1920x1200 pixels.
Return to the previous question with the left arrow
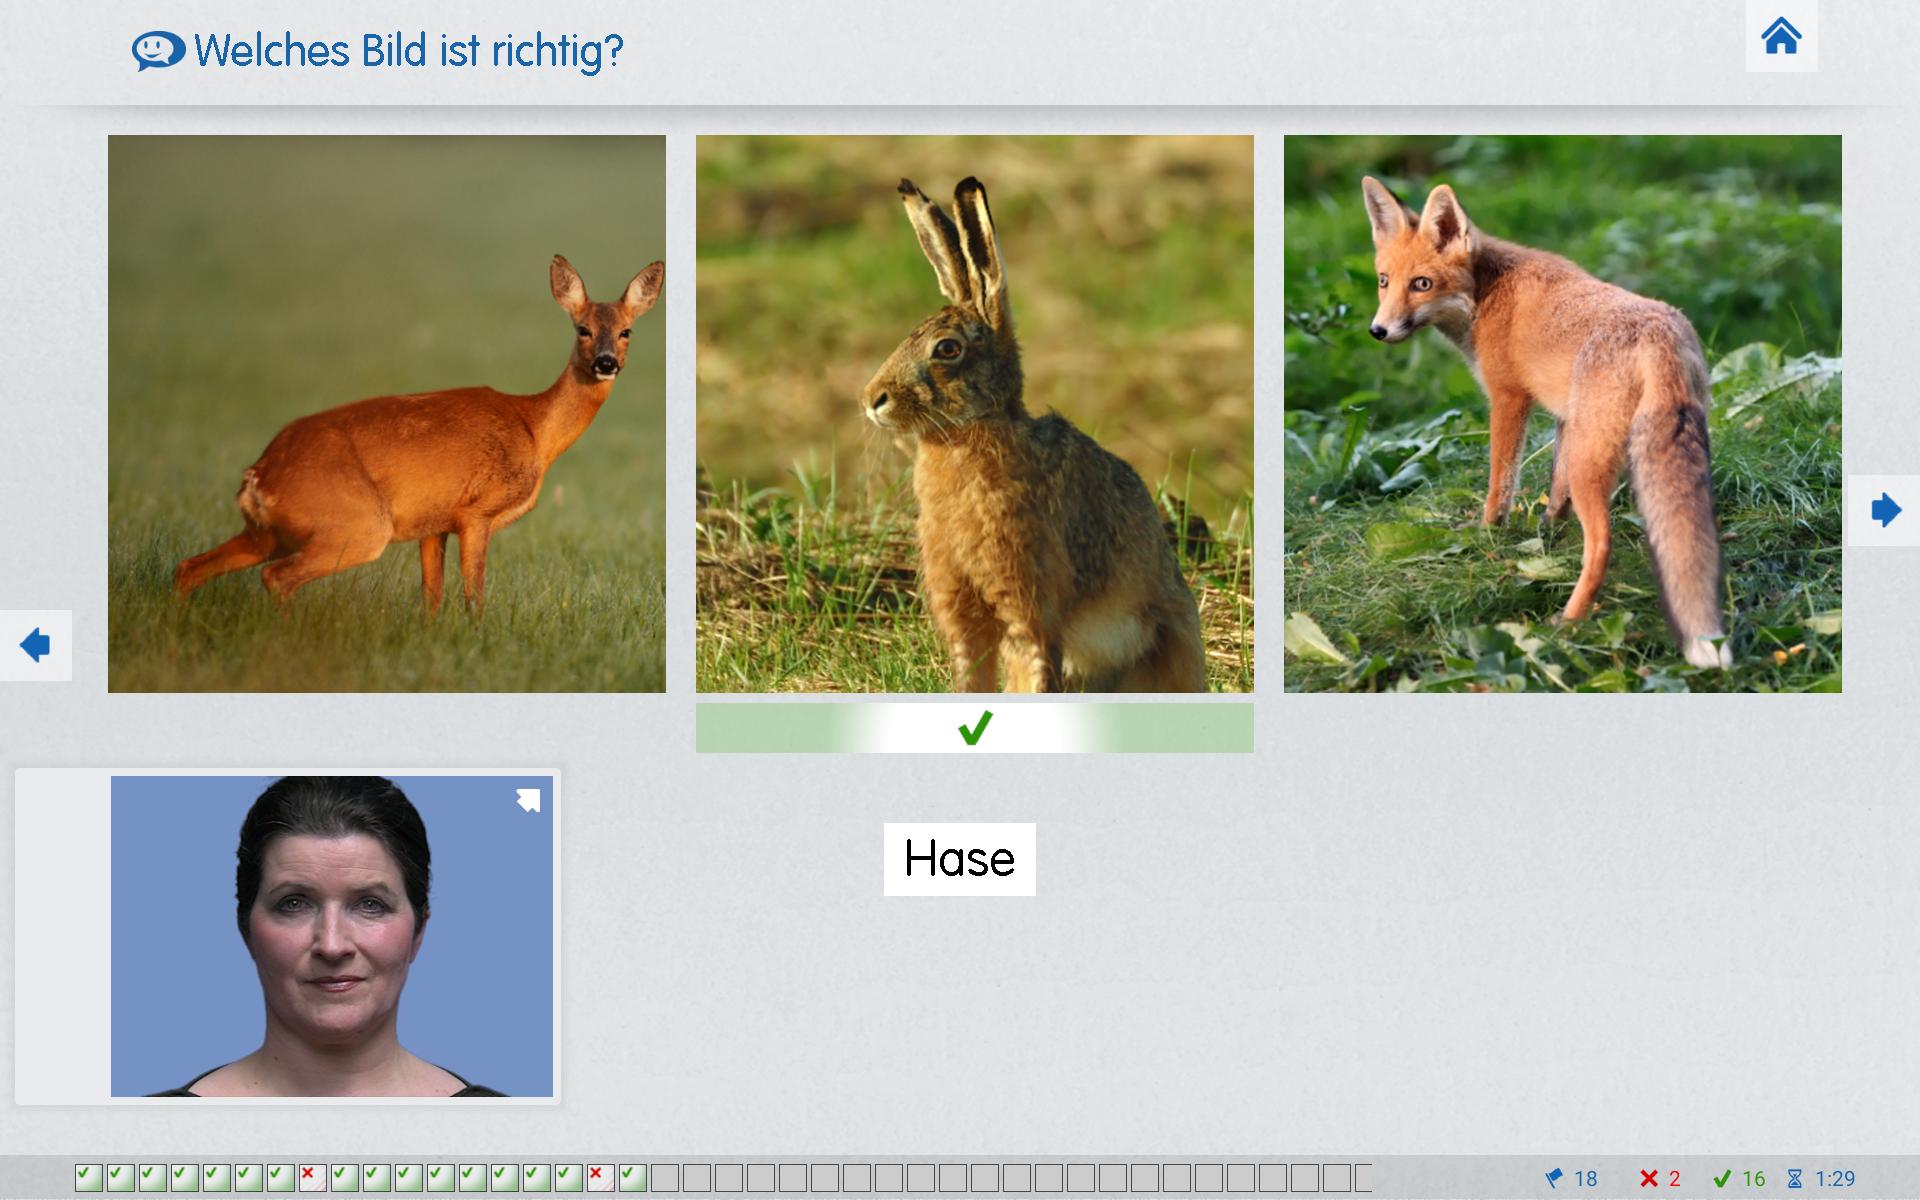tap(35, 645)
